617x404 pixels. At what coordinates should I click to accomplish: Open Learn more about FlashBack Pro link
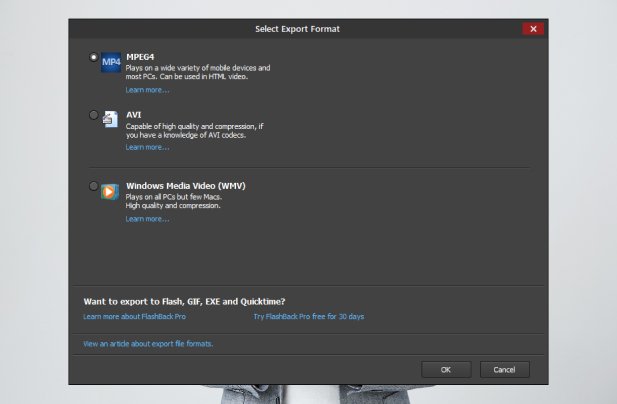[x=135, y=317]
